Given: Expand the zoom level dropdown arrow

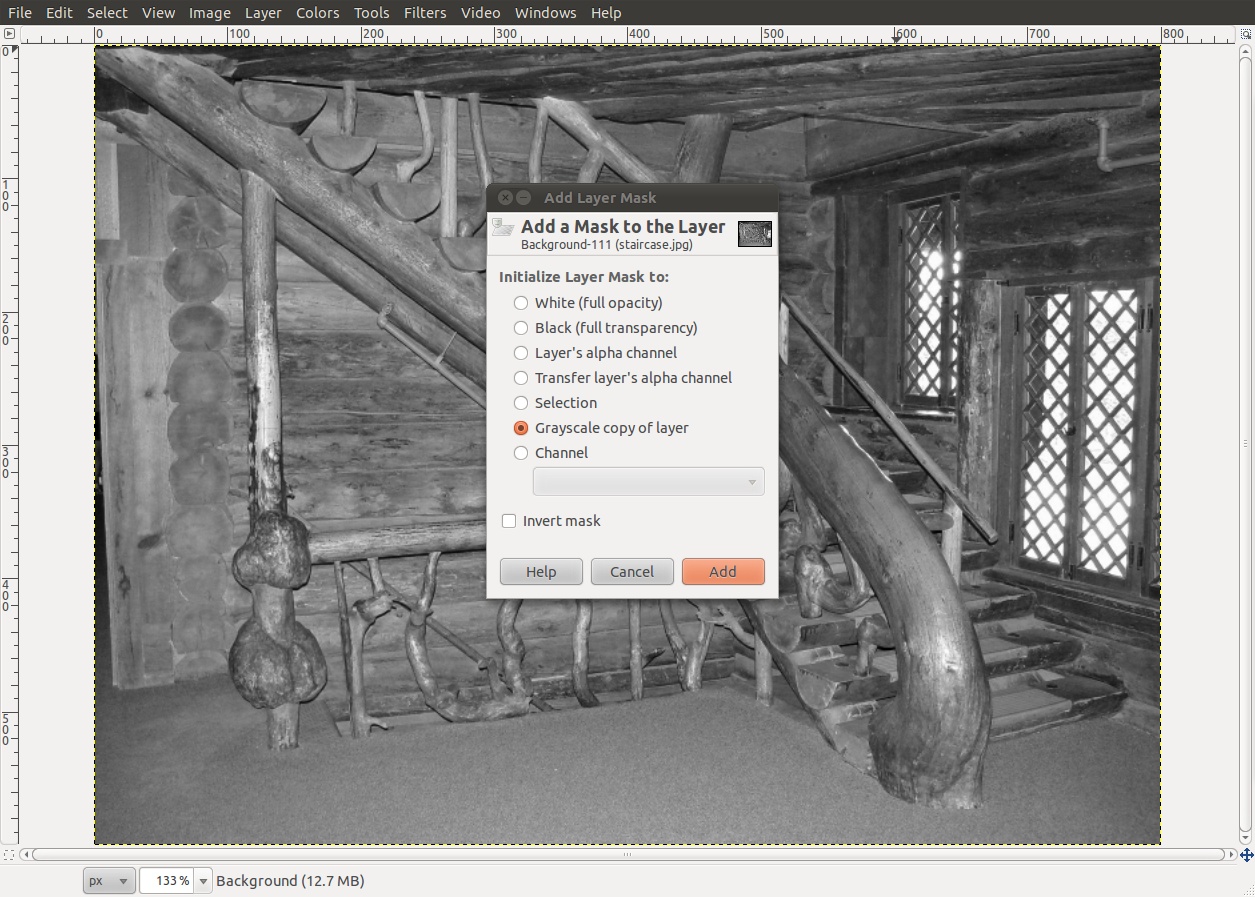Looking at the screenshot, I should point(204,881).
